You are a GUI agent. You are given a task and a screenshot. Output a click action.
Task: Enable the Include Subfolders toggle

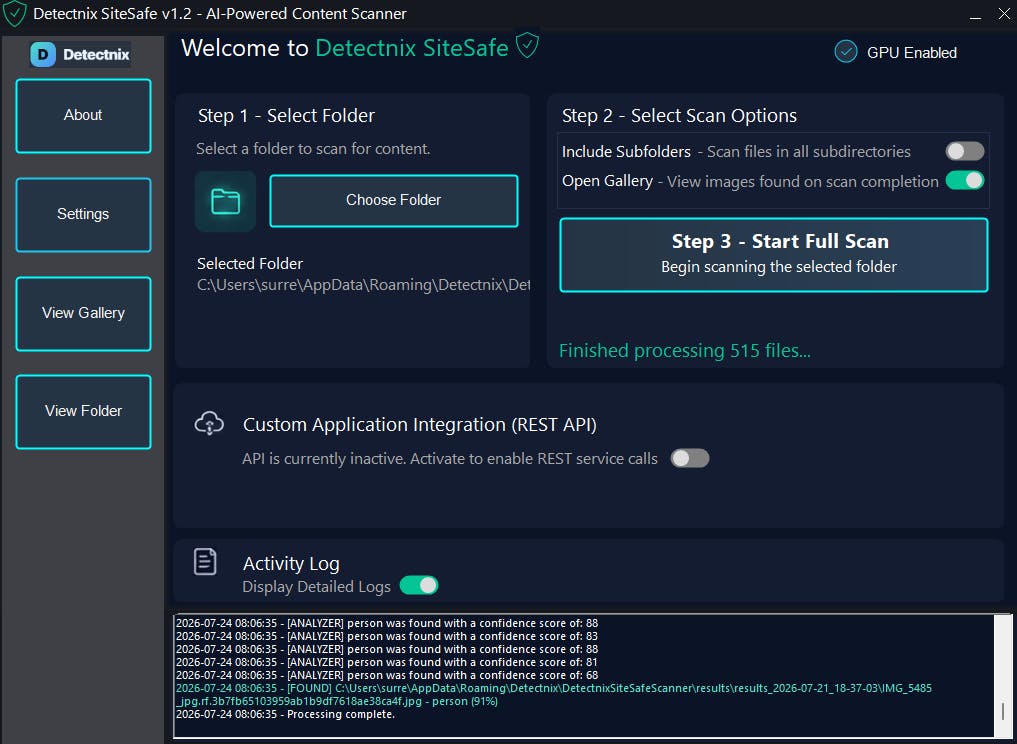tap(964, 151)
